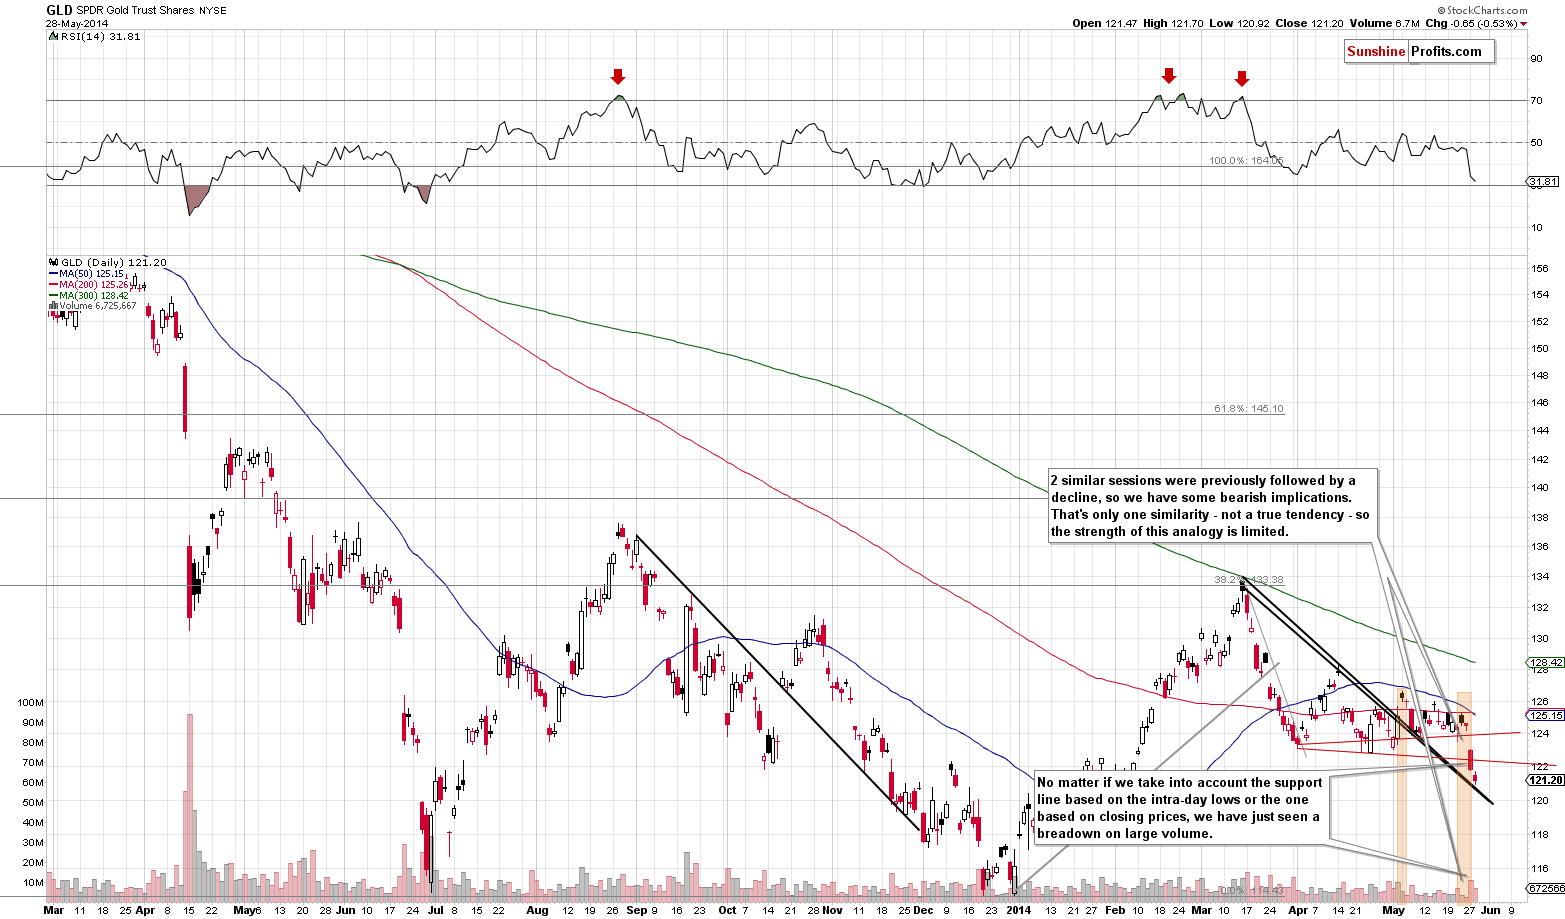This screenshot has height=919, width=1565.
Task: Click the 'RSI(14) 31.81' legend text
Action: [x=99, y=36]
